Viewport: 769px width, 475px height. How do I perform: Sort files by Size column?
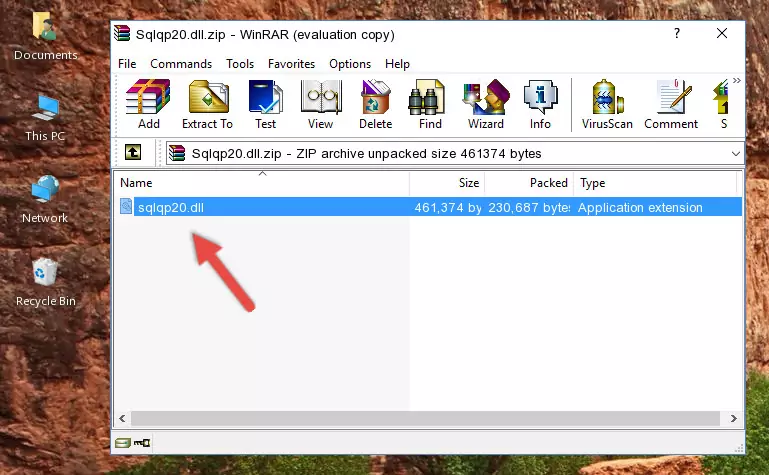(447, 183)
